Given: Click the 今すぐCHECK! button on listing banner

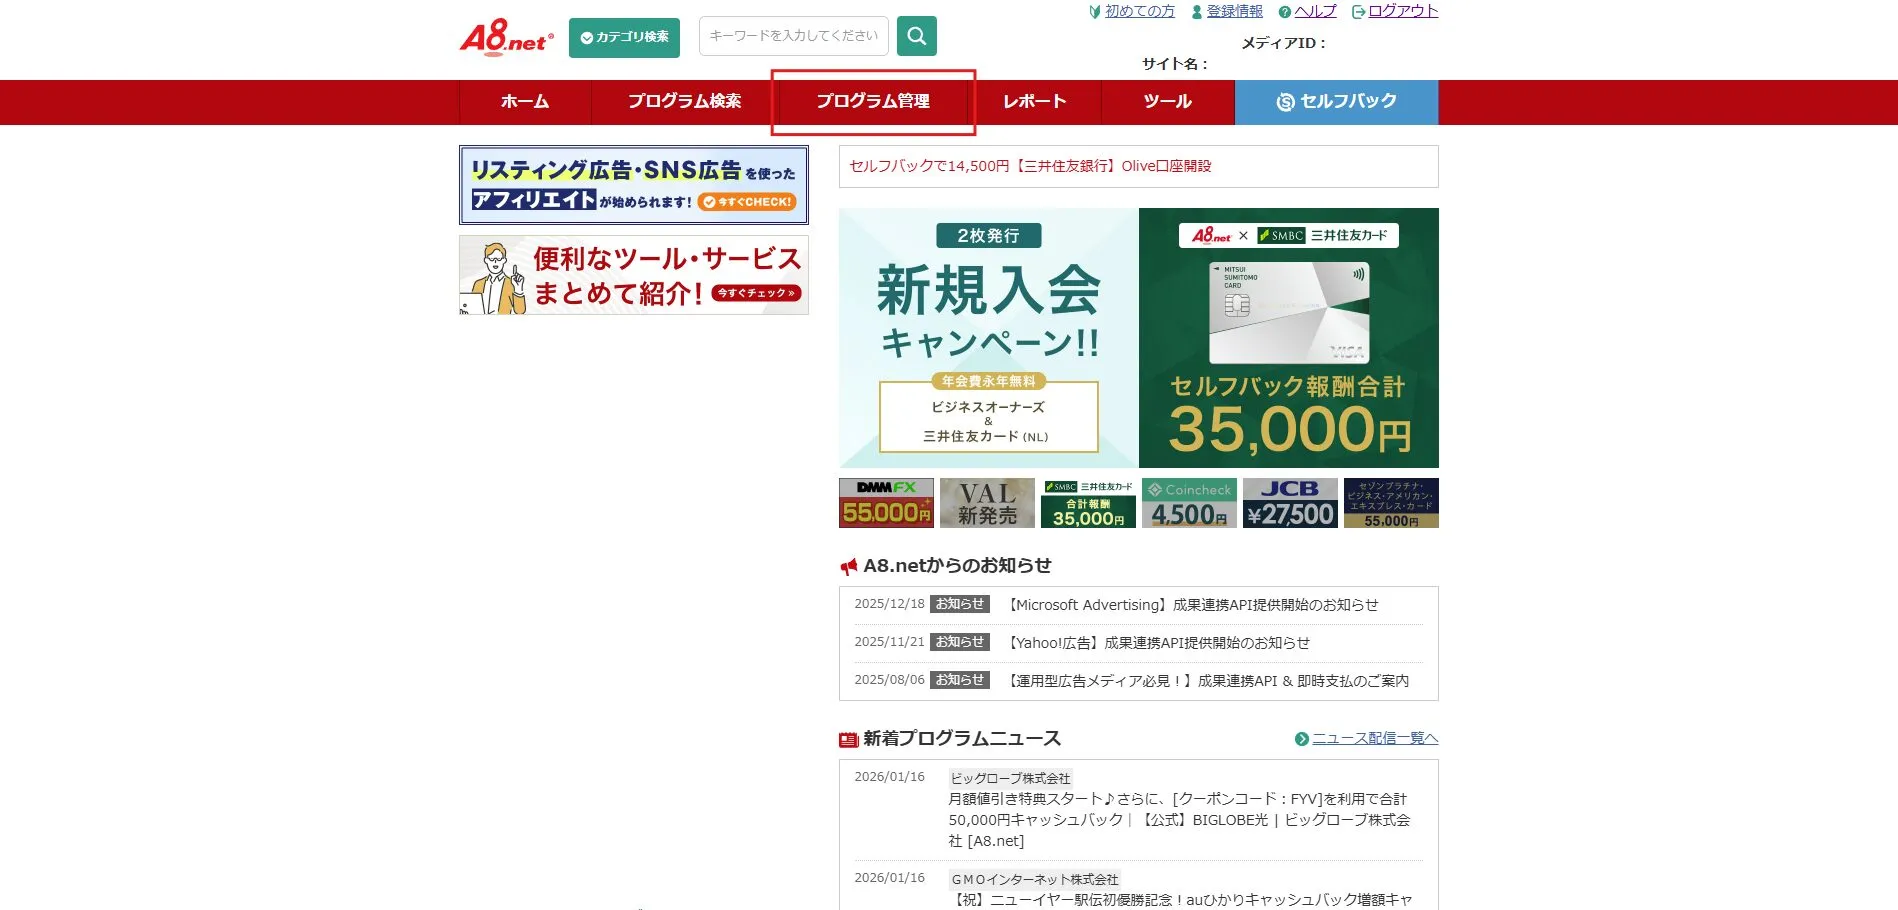Looking at the screenshot, I should 747,202.
